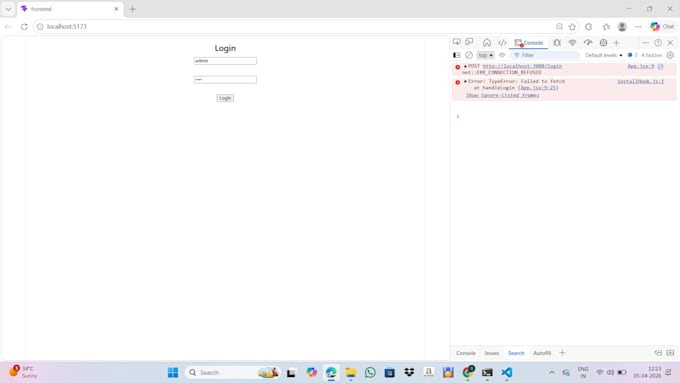Open console settings gear
The image size is (680, 383).
670,55
